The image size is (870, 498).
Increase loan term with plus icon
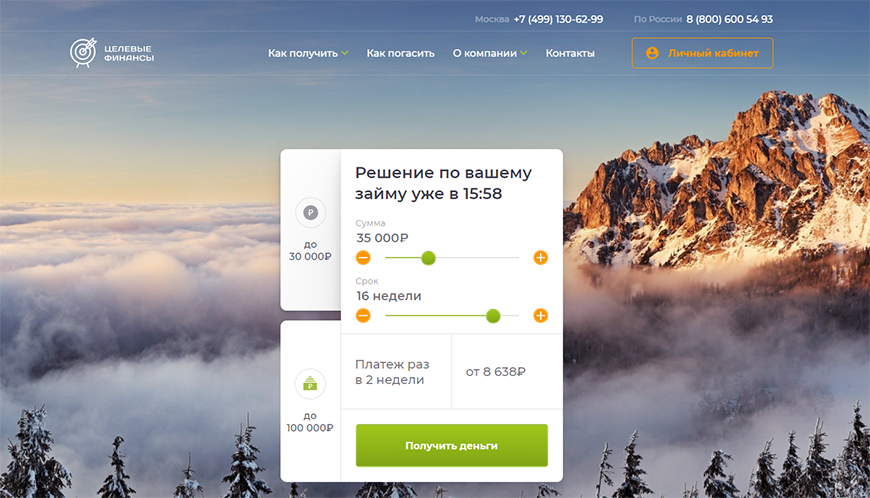tap(540, 316)
